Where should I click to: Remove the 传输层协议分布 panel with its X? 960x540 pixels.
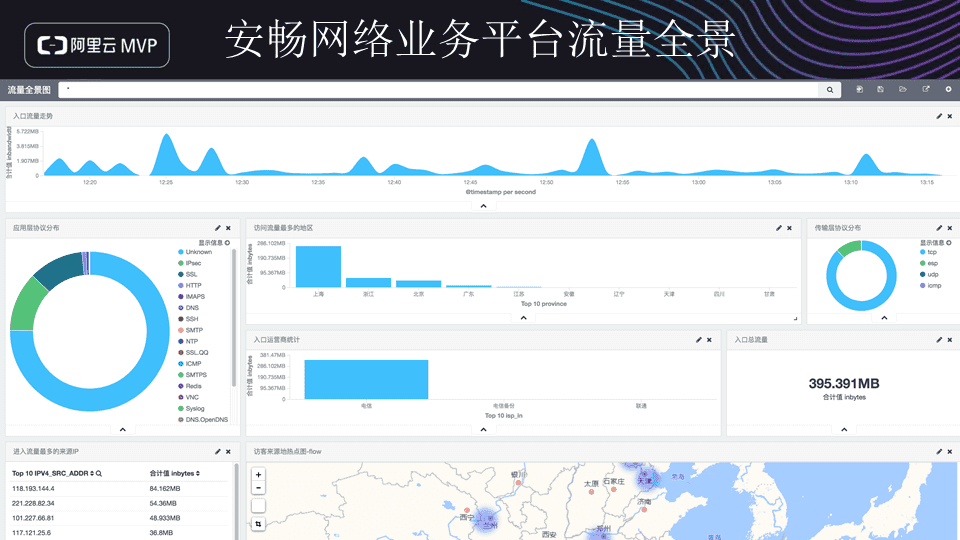tap(950, 228)
